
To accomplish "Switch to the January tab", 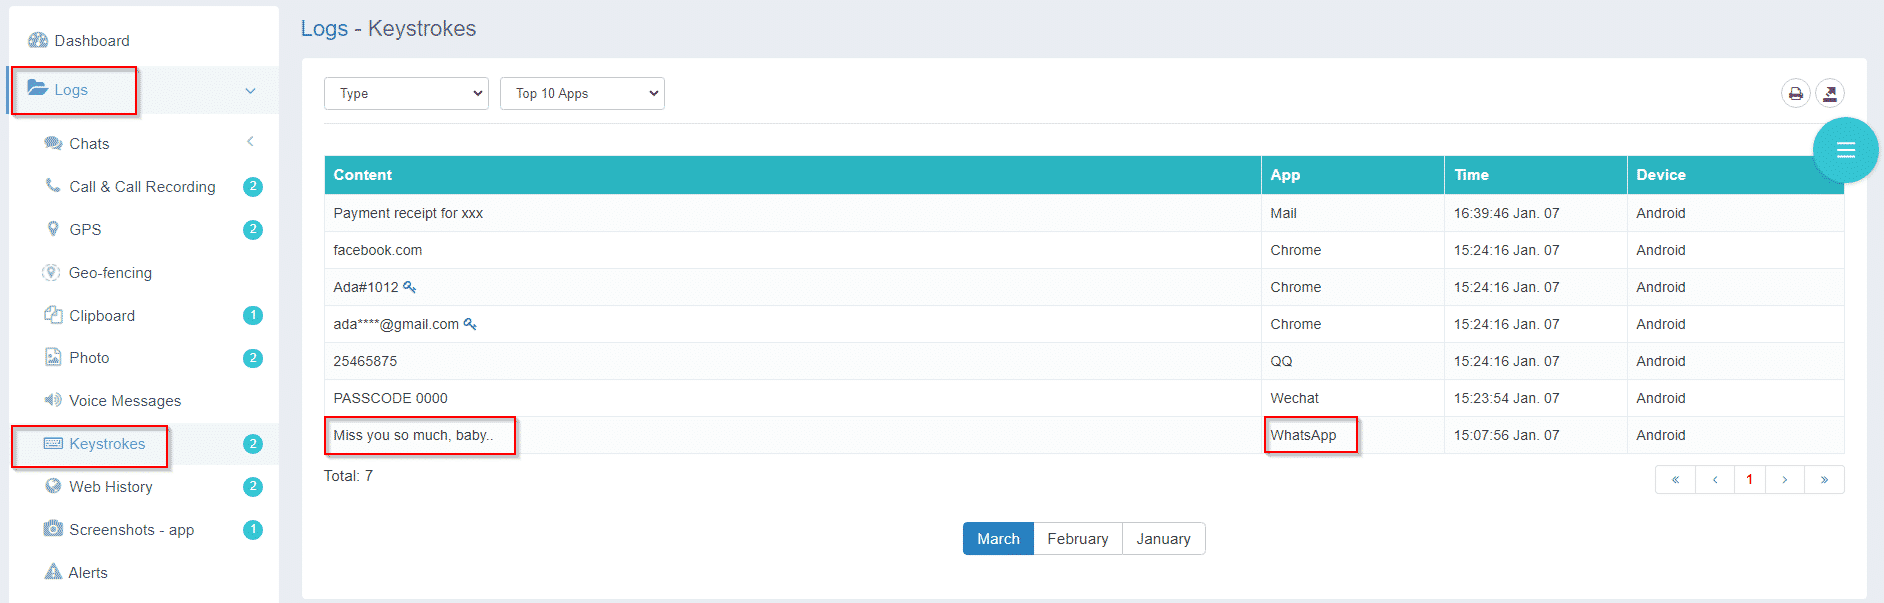I will tap(1163, 539).
